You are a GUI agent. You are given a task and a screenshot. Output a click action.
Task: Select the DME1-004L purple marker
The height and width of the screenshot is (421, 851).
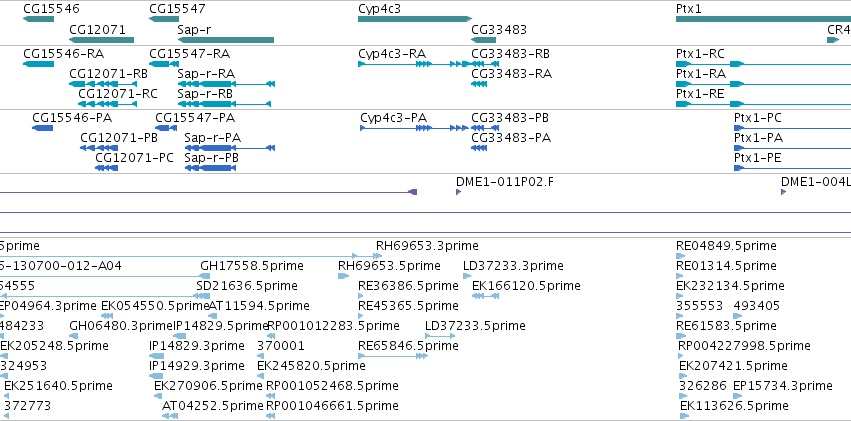(783, 192)
